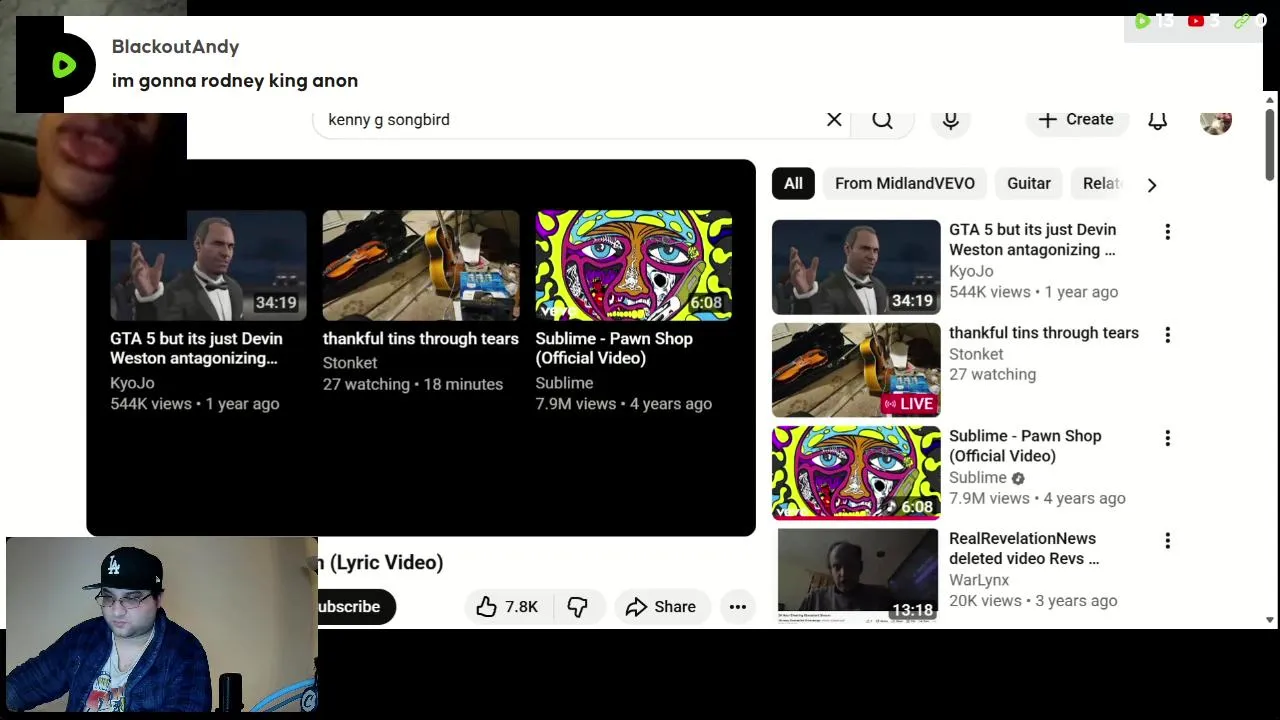
Task: Click '20K views • 3 years ago' text
Action: click(x=1033, y=601)
